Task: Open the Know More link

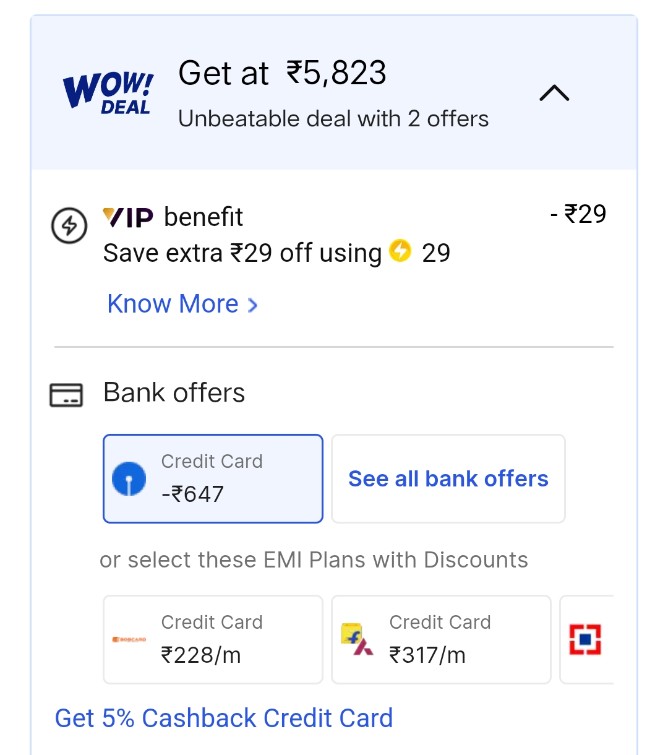Action: pyautogui.click(x=173, y=304)
